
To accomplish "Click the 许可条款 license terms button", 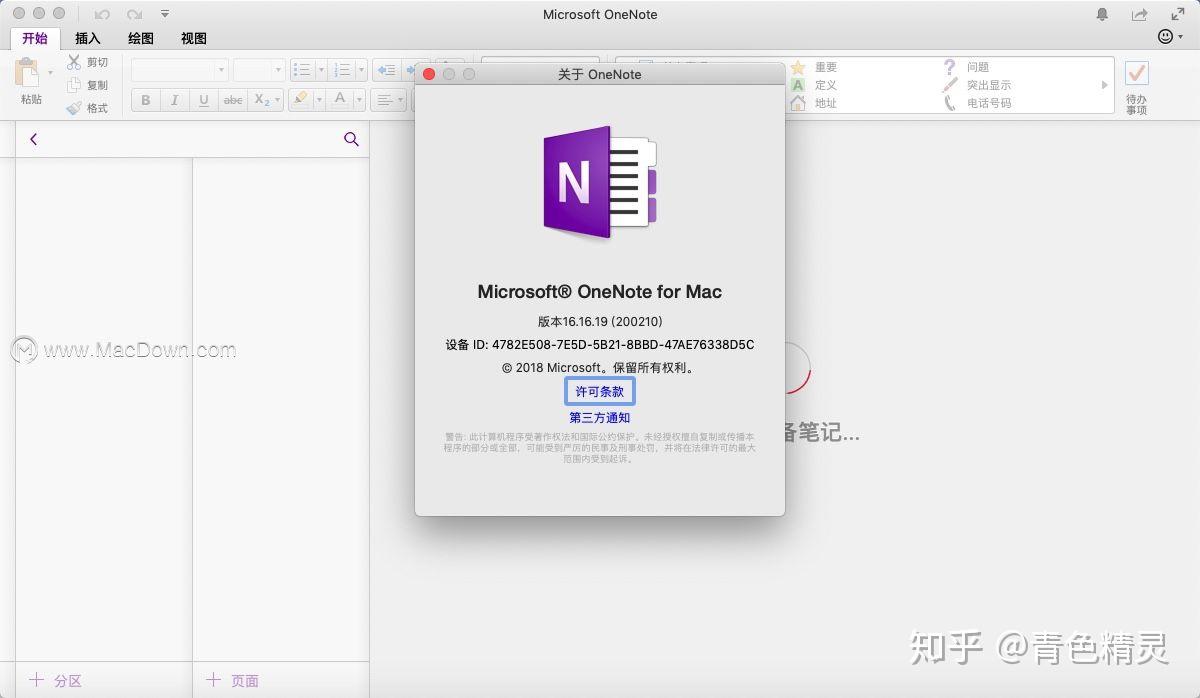I will (x=599, y=391).
